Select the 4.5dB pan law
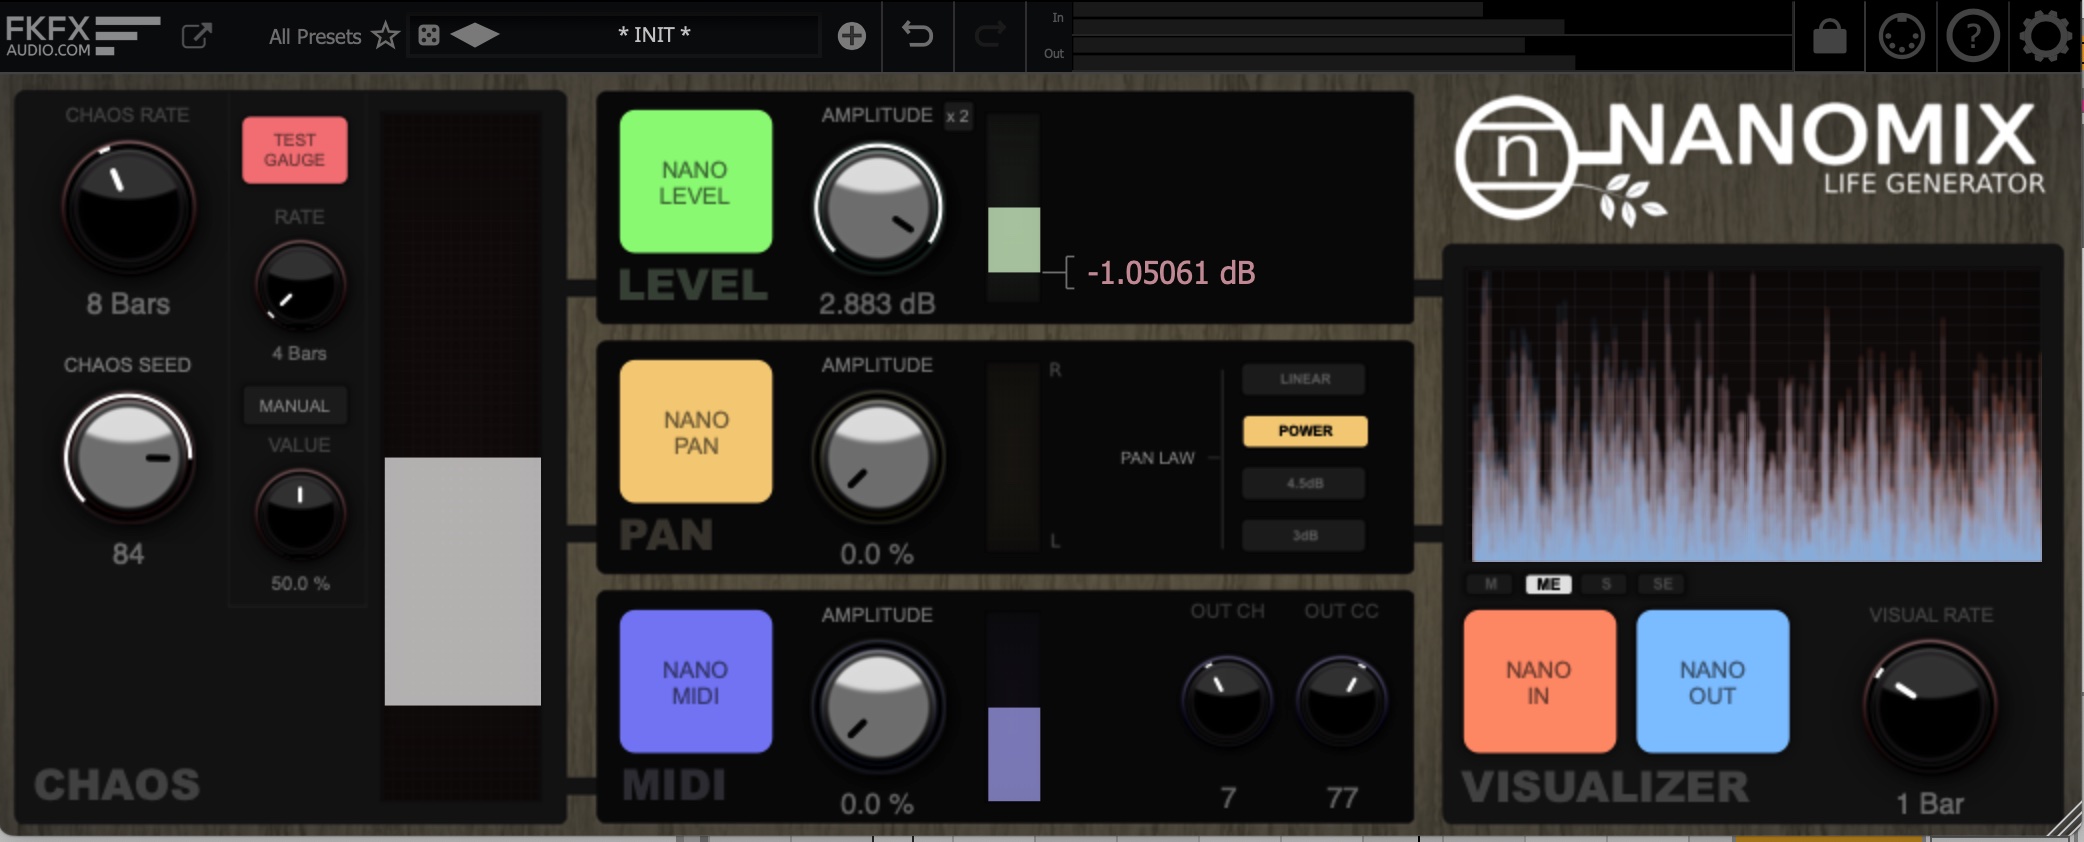Image resolution: width=2084 pixels, height=842 pixels. coord(1305,483)
